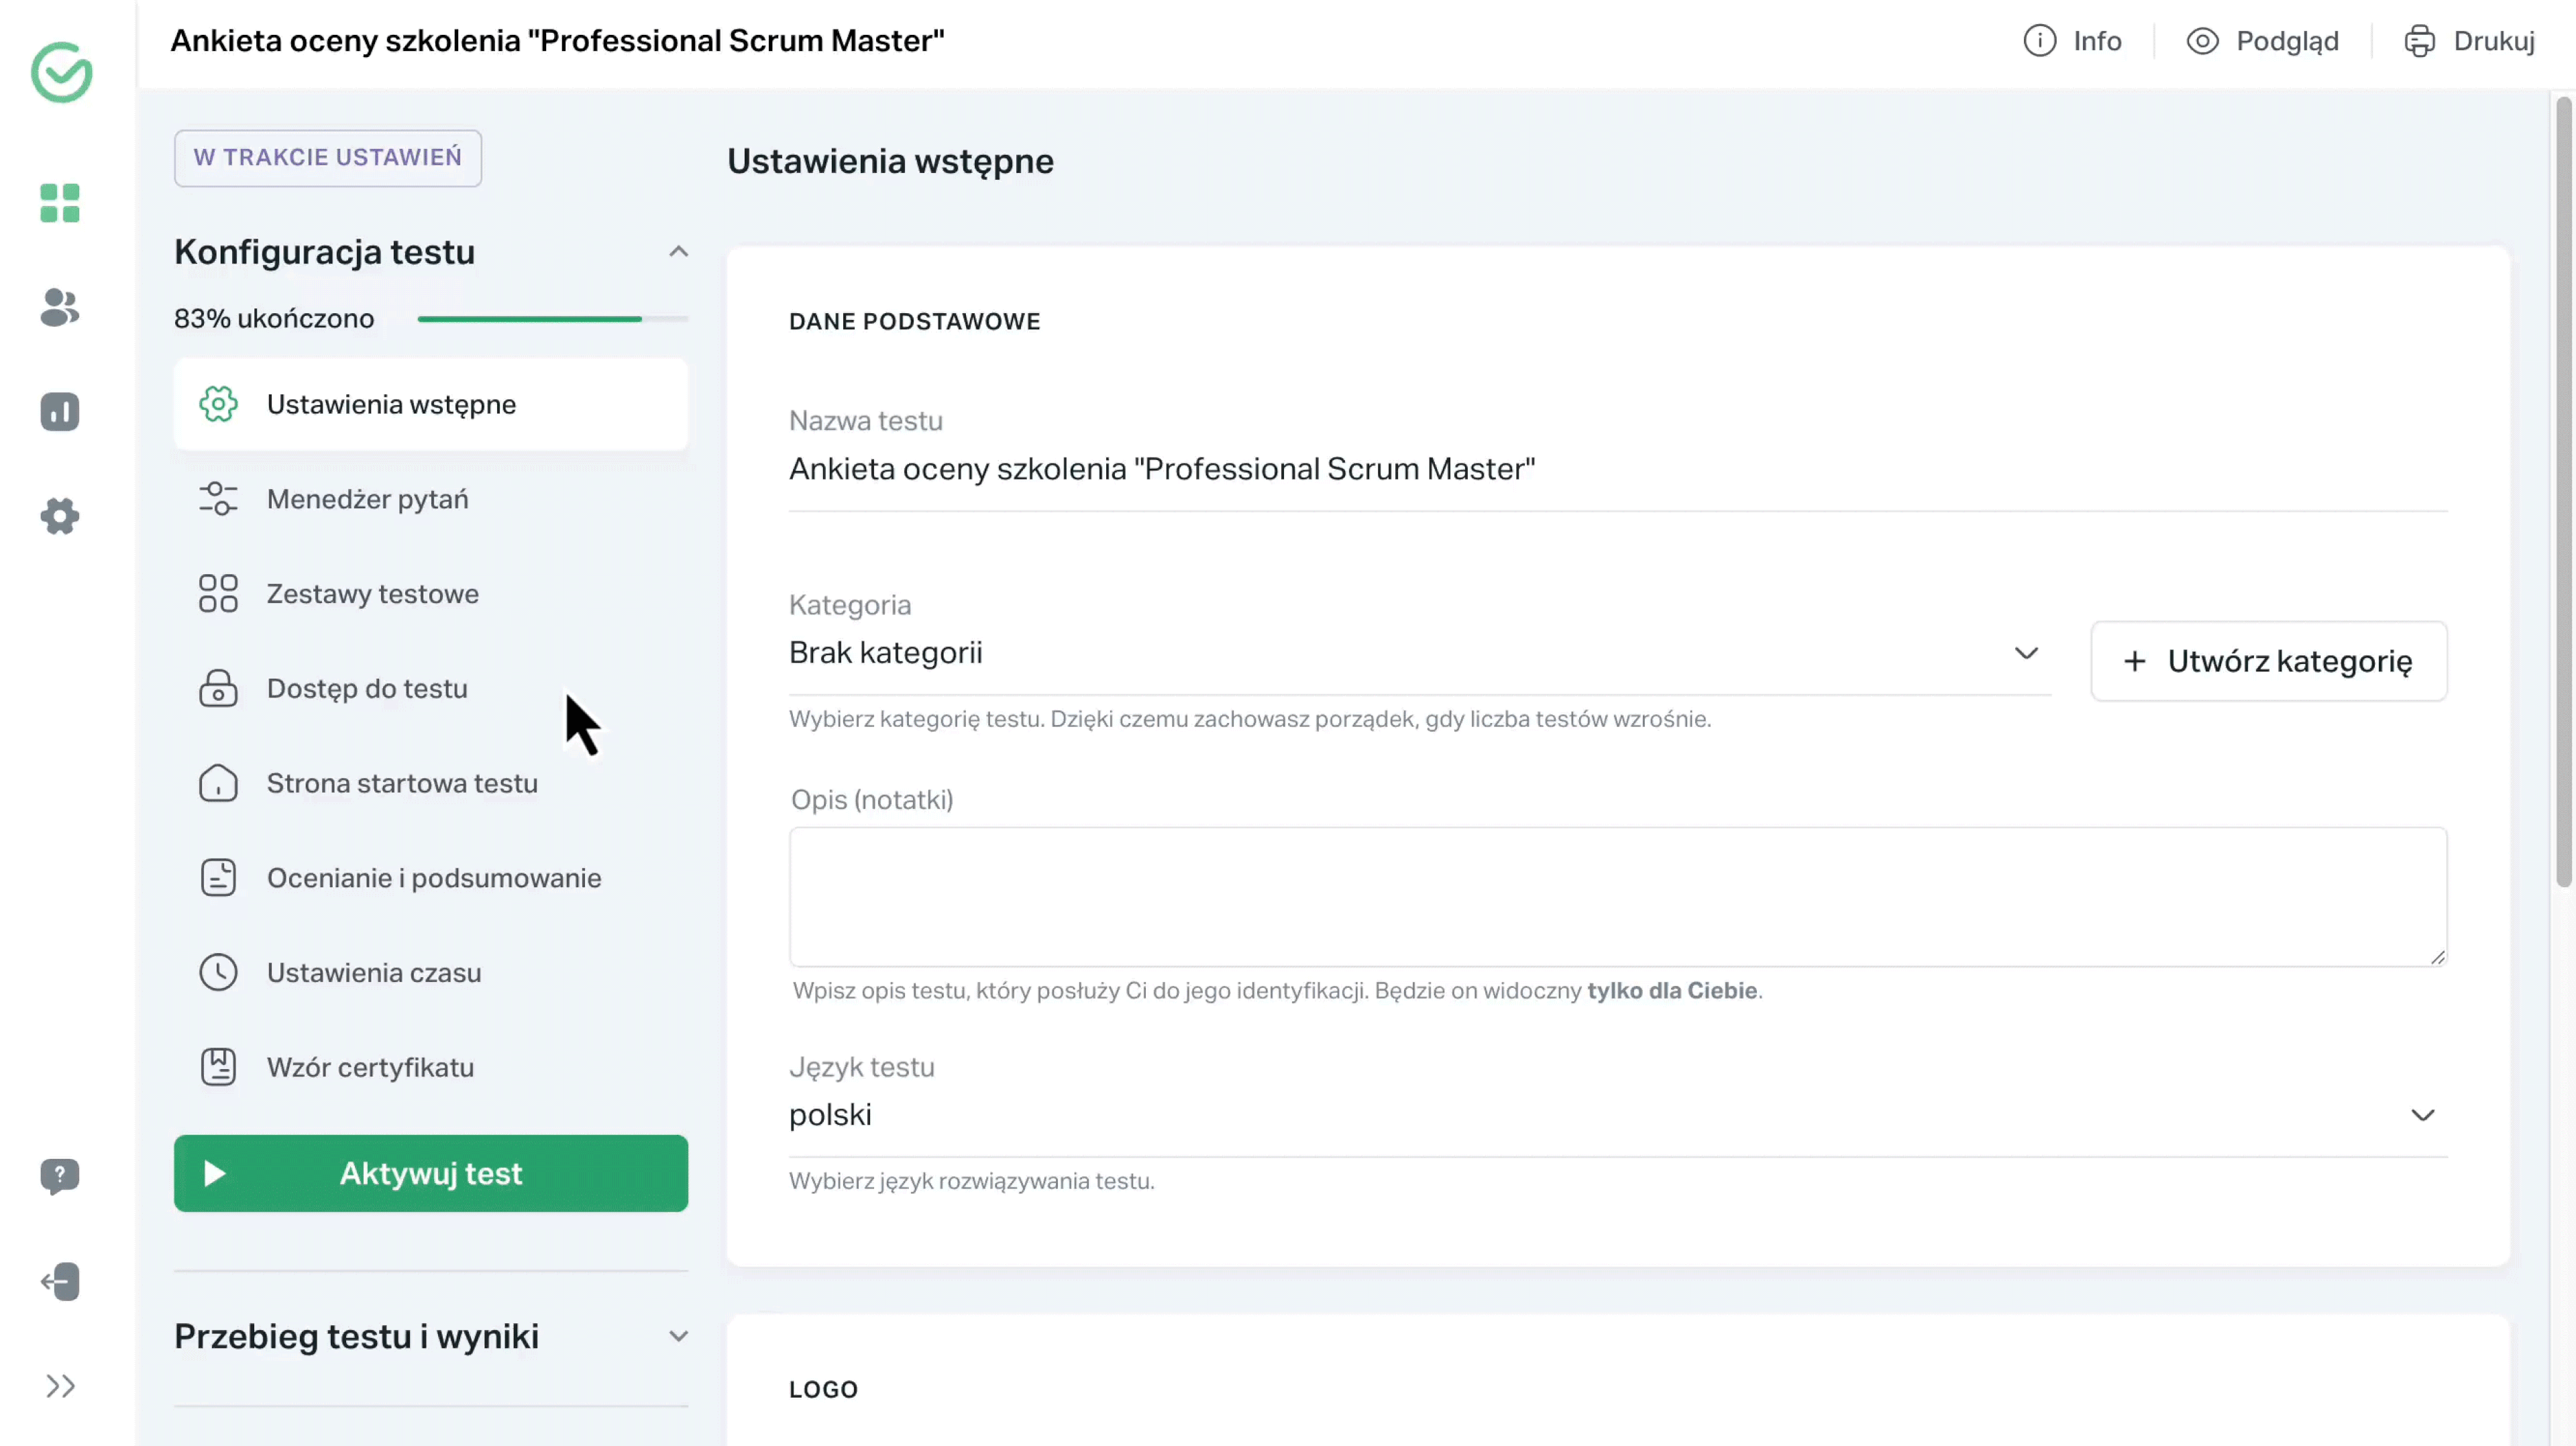This screenshot has width=2576, height=1446.
Task: Click Drukuj to print the test
Action: pyautogui.click(x=2469, y=41)
